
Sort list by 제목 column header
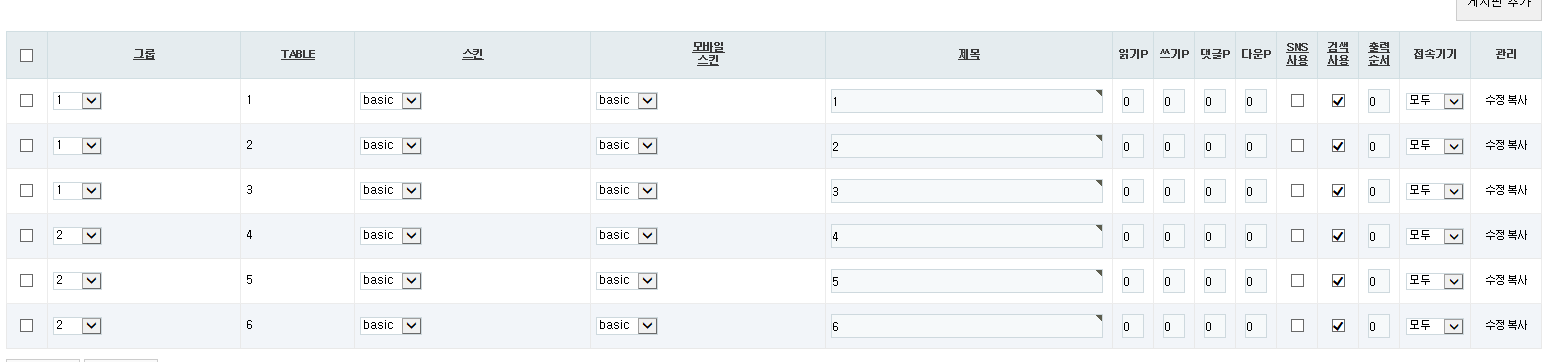tap(968, 55)
